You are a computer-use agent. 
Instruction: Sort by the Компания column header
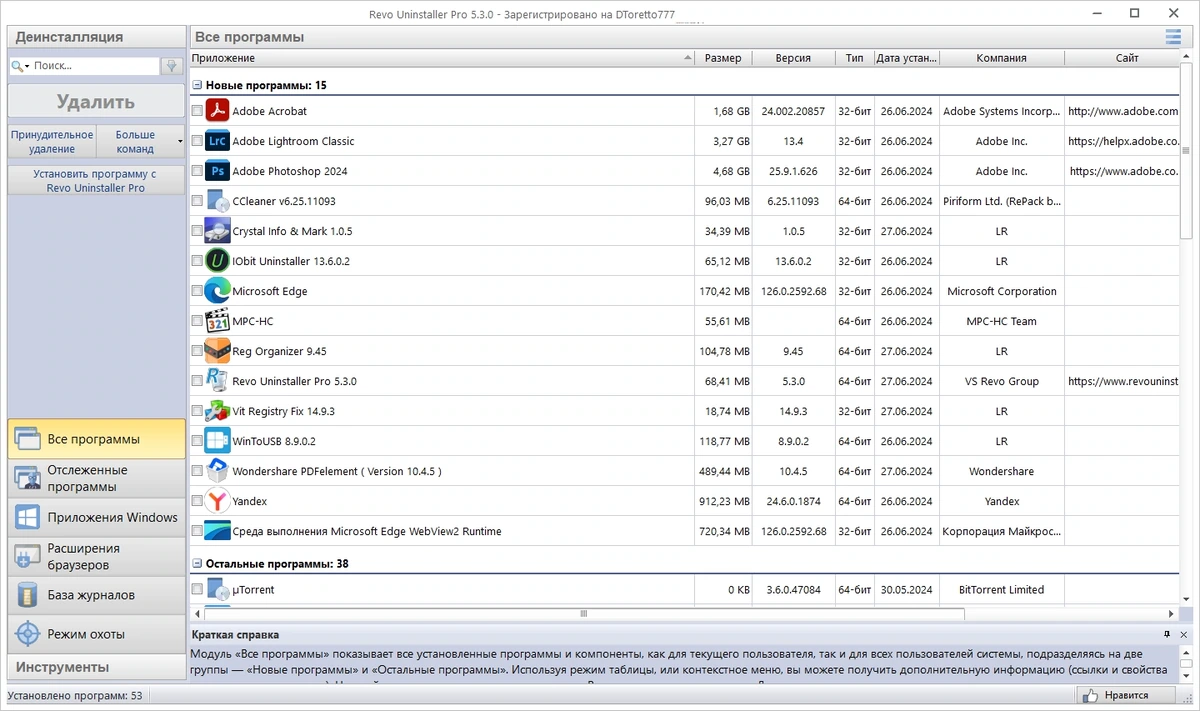click(1001, 58)
